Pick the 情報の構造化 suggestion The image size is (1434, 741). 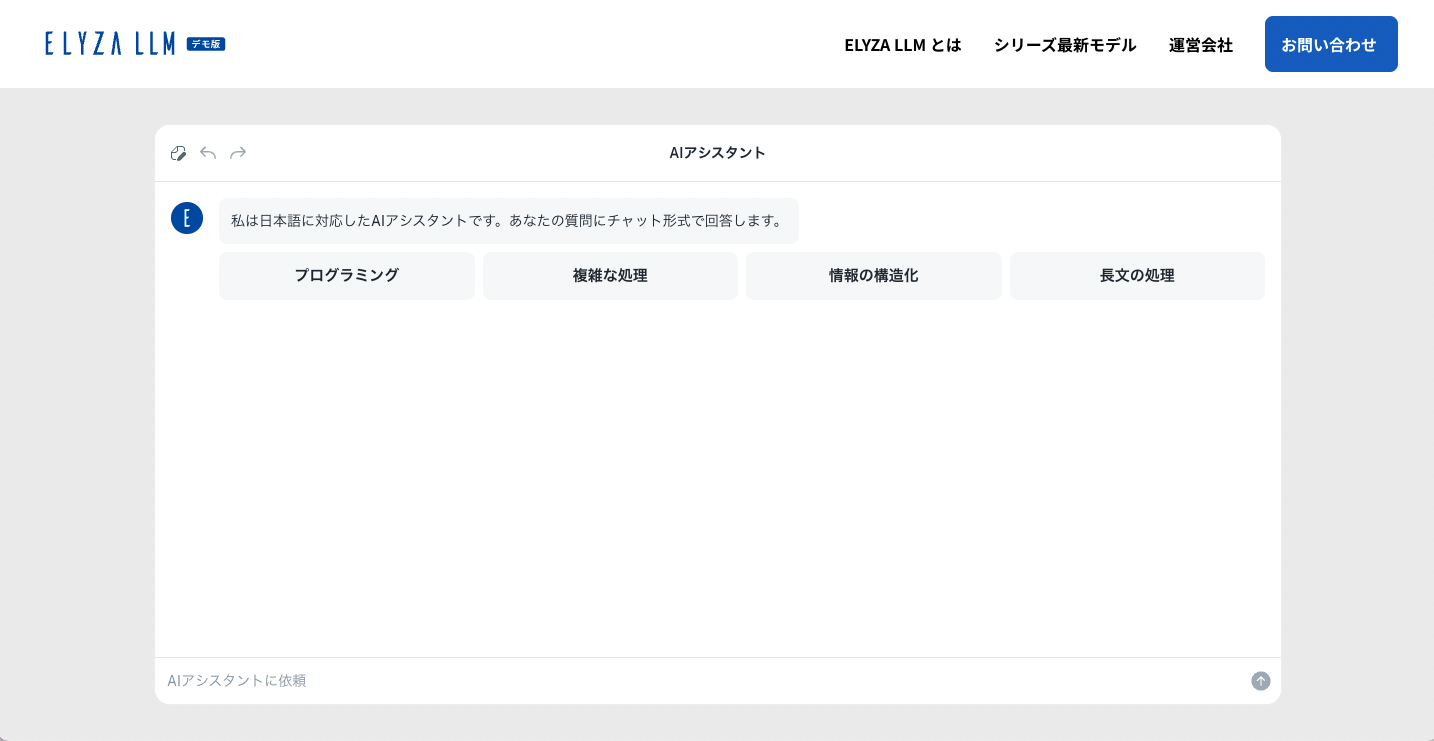[x=873, y=276]
